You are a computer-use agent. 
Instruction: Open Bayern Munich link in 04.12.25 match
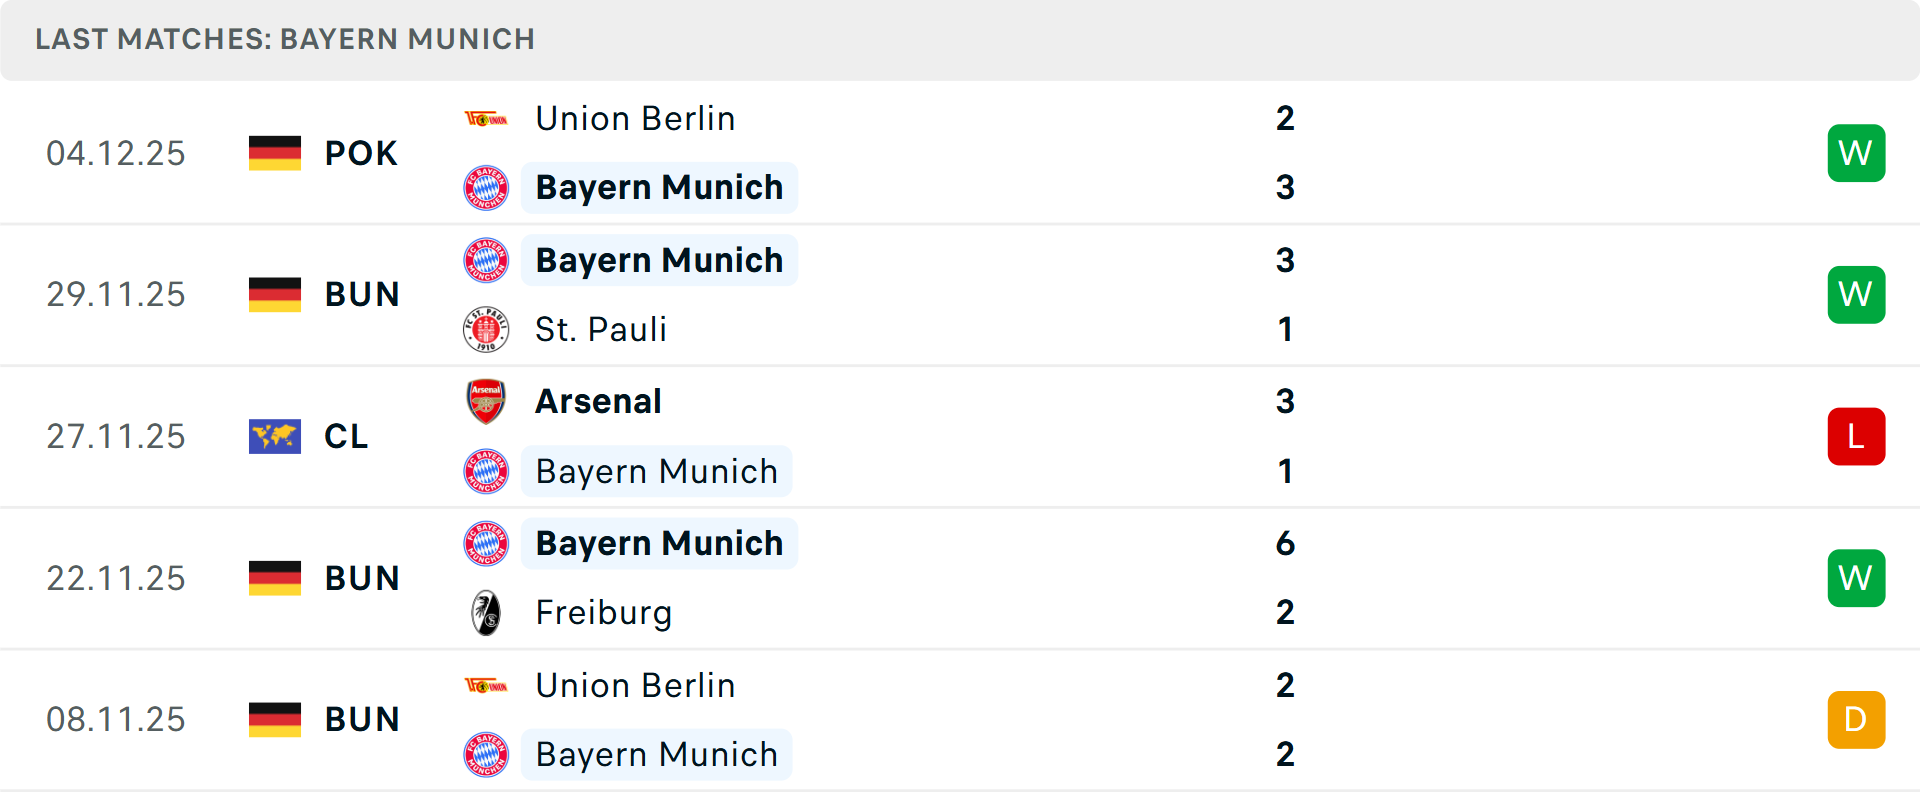point(659,187)
